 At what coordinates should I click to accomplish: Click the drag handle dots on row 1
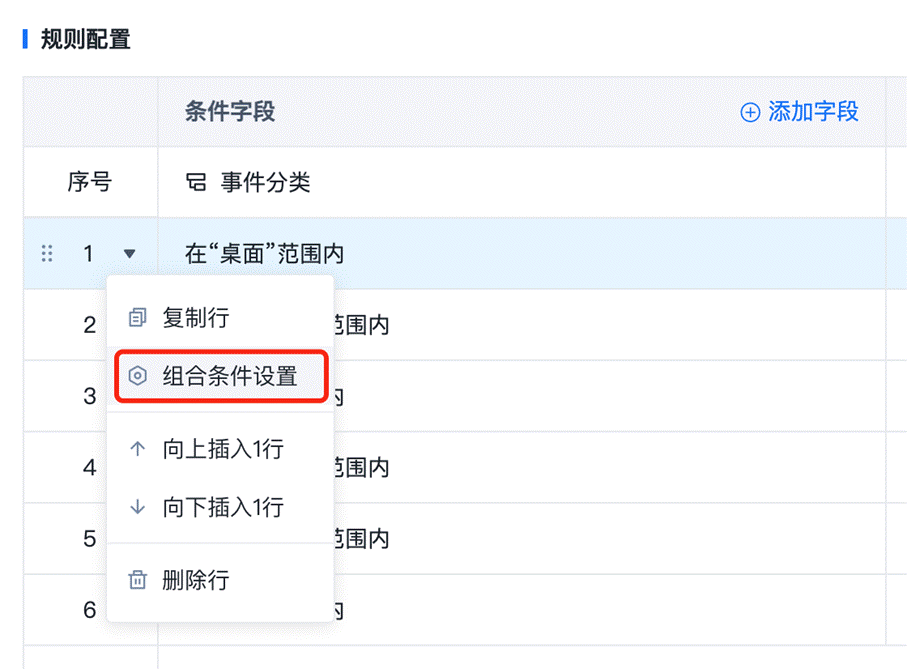pos(47,253)
